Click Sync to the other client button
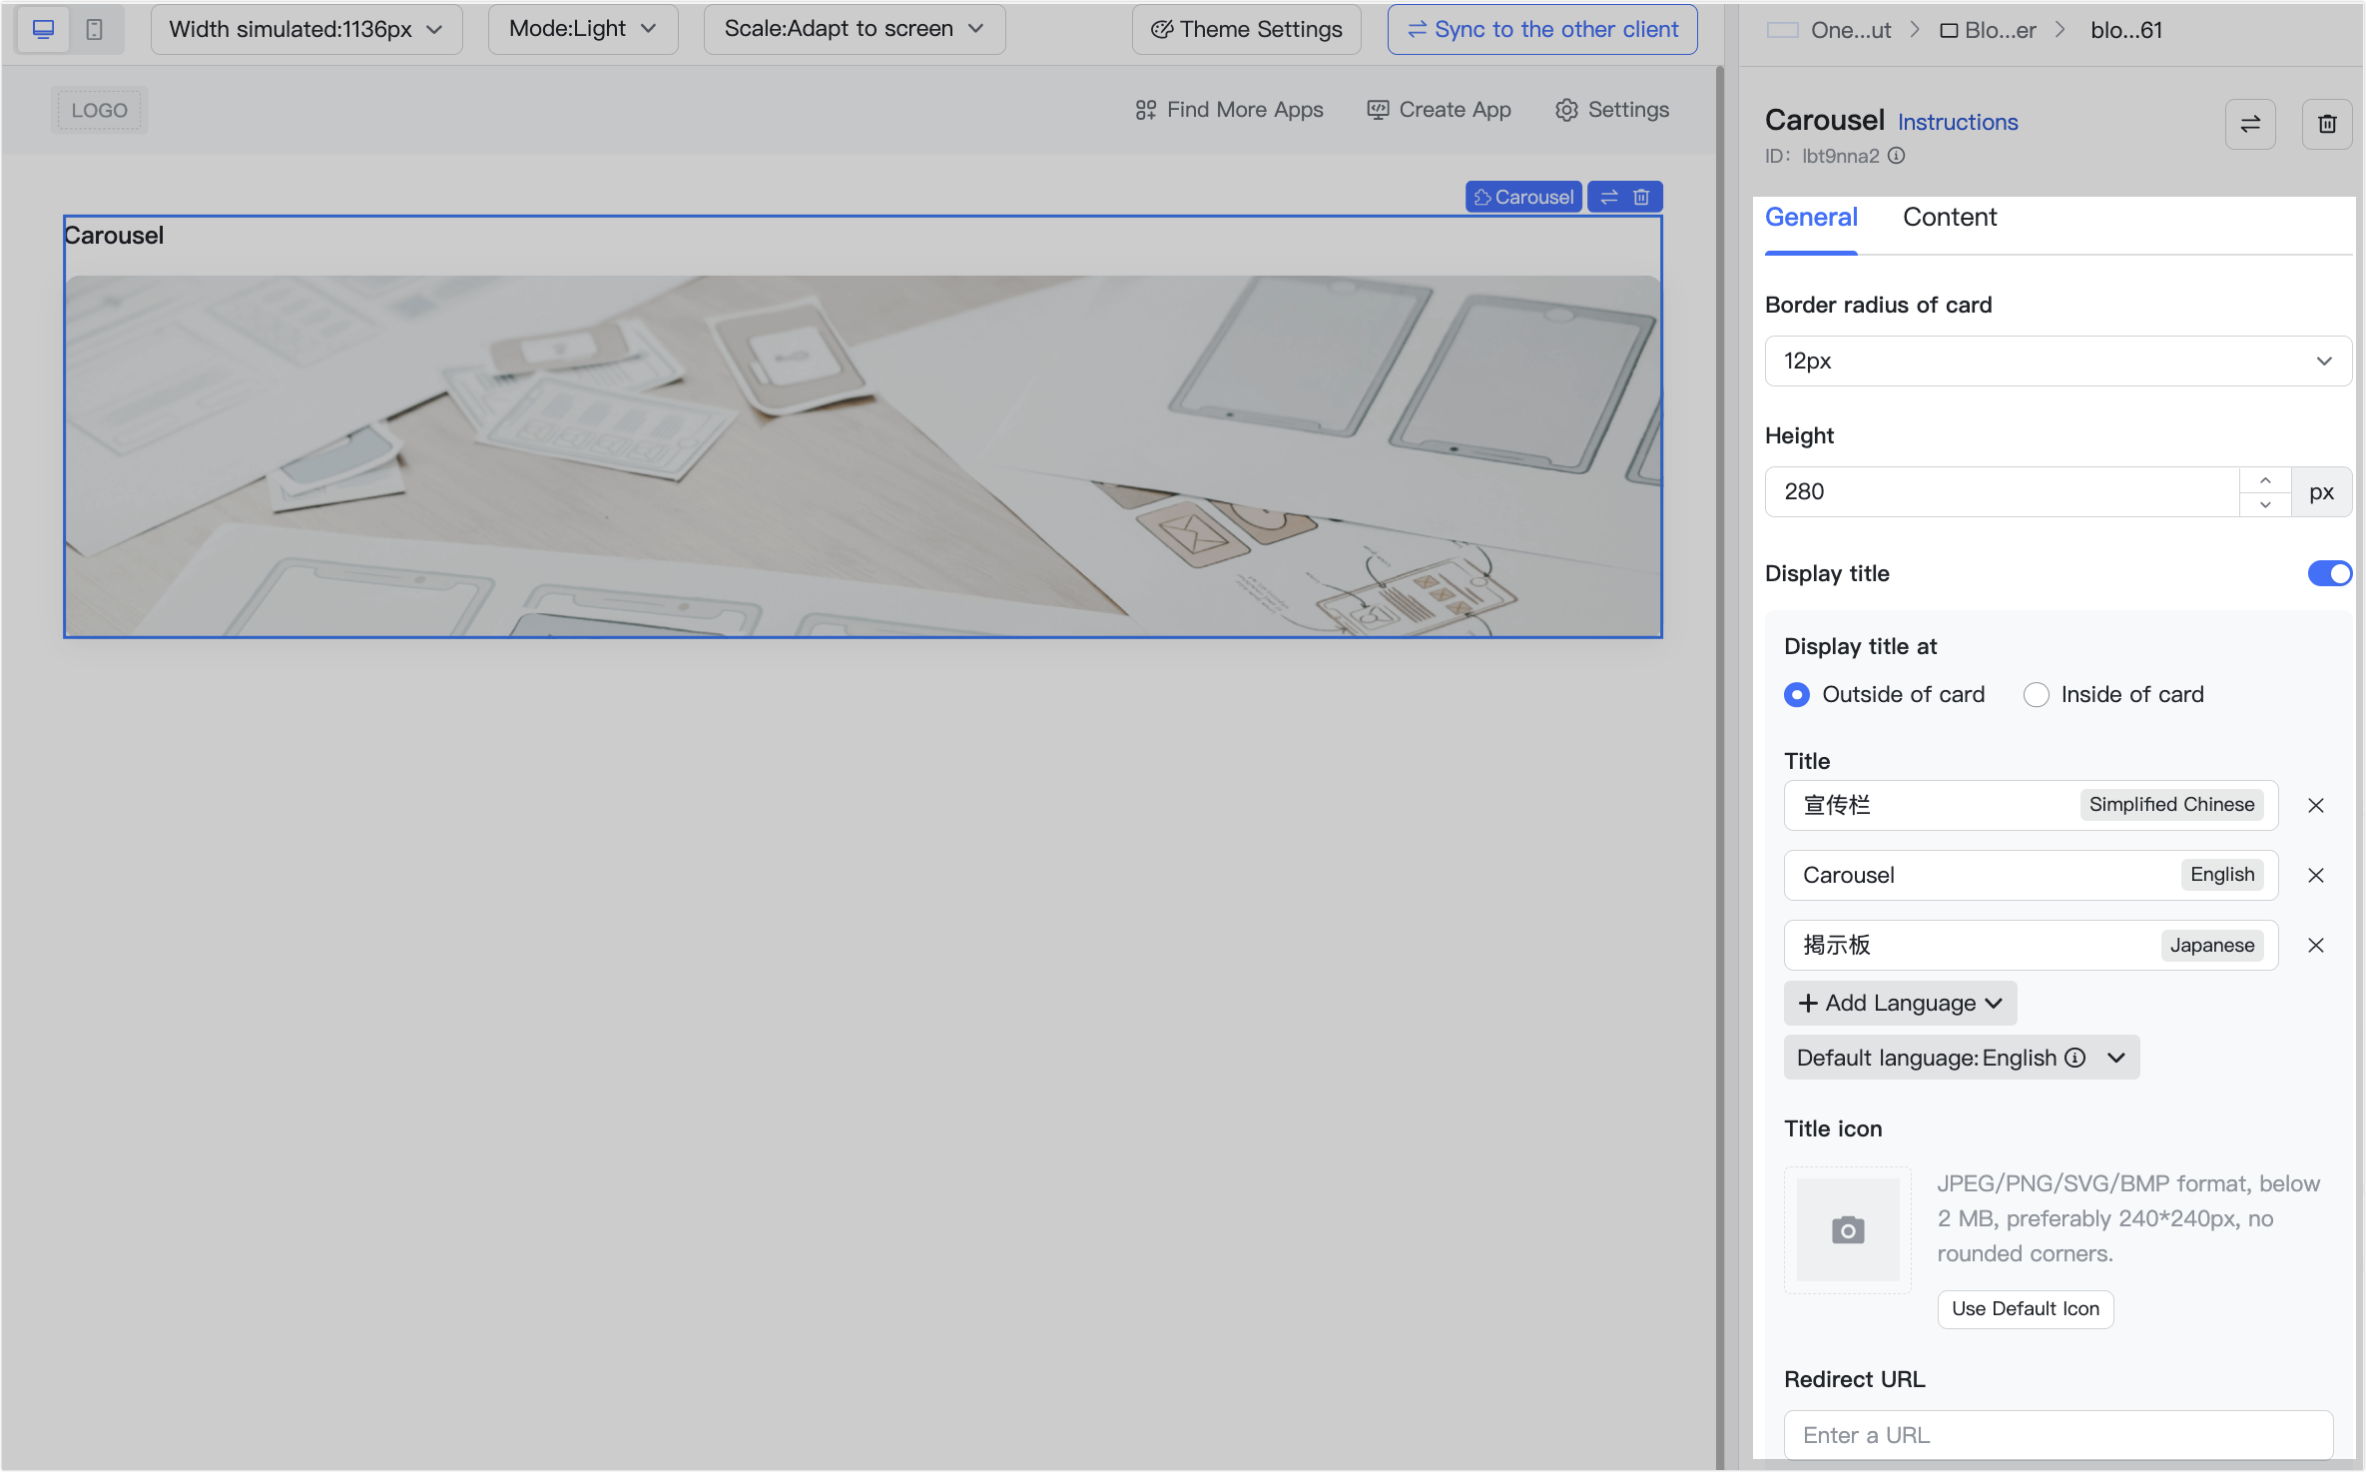 (1542, 29)
